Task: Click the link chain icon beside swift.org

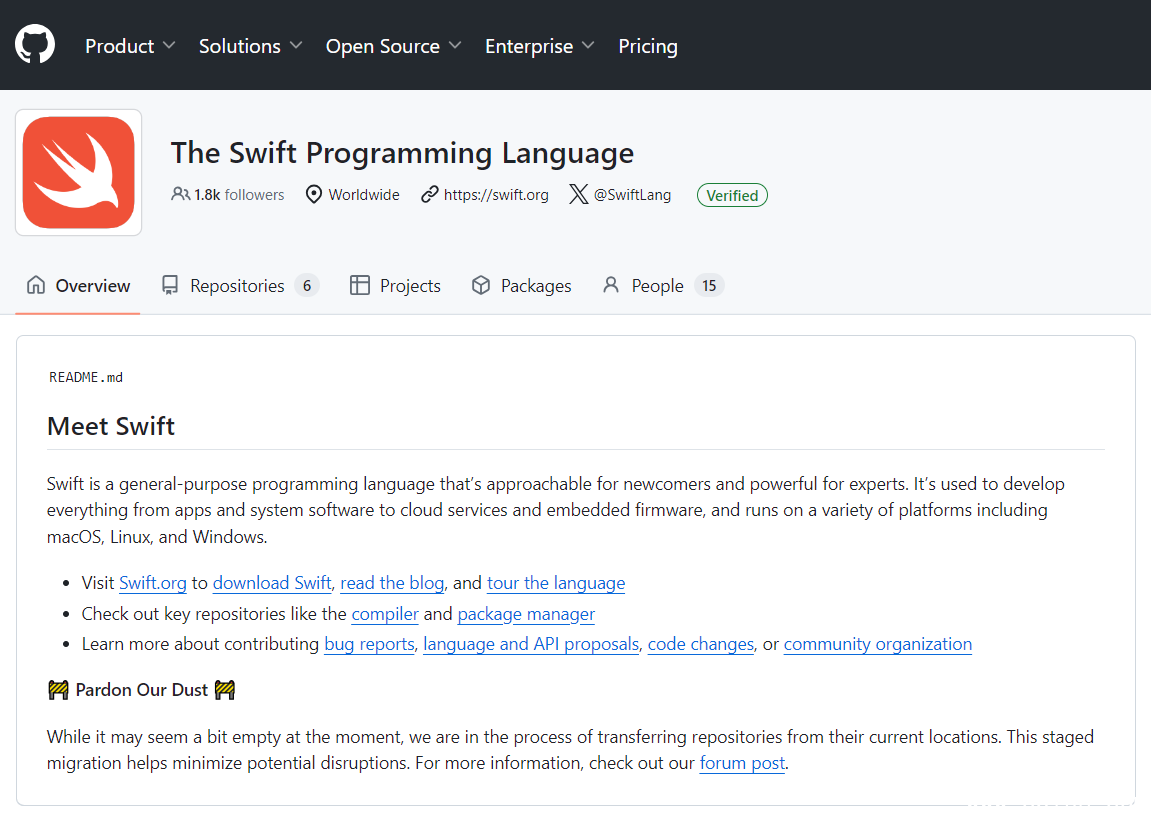Action: point(430,195)
